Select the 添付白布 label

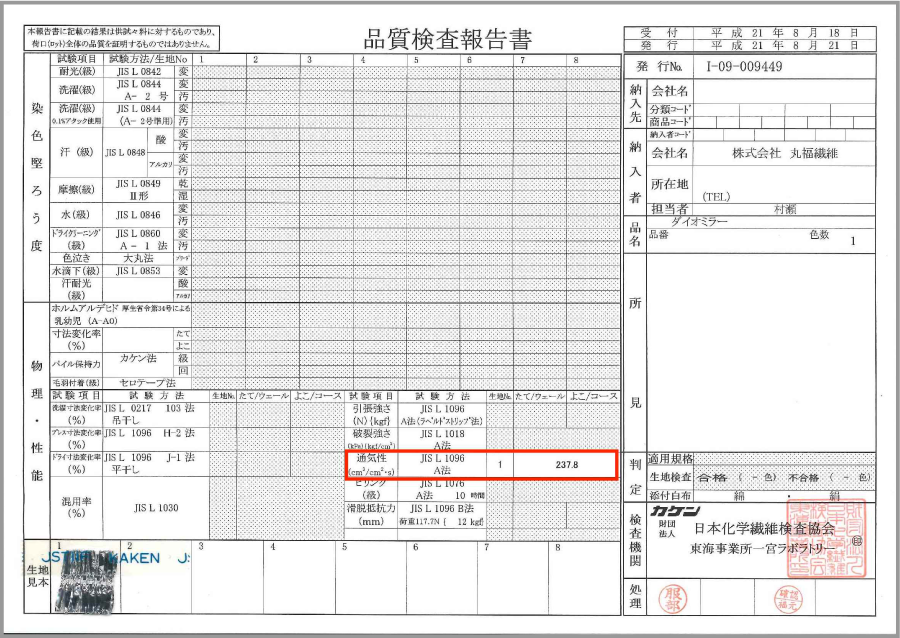(670, 495)
